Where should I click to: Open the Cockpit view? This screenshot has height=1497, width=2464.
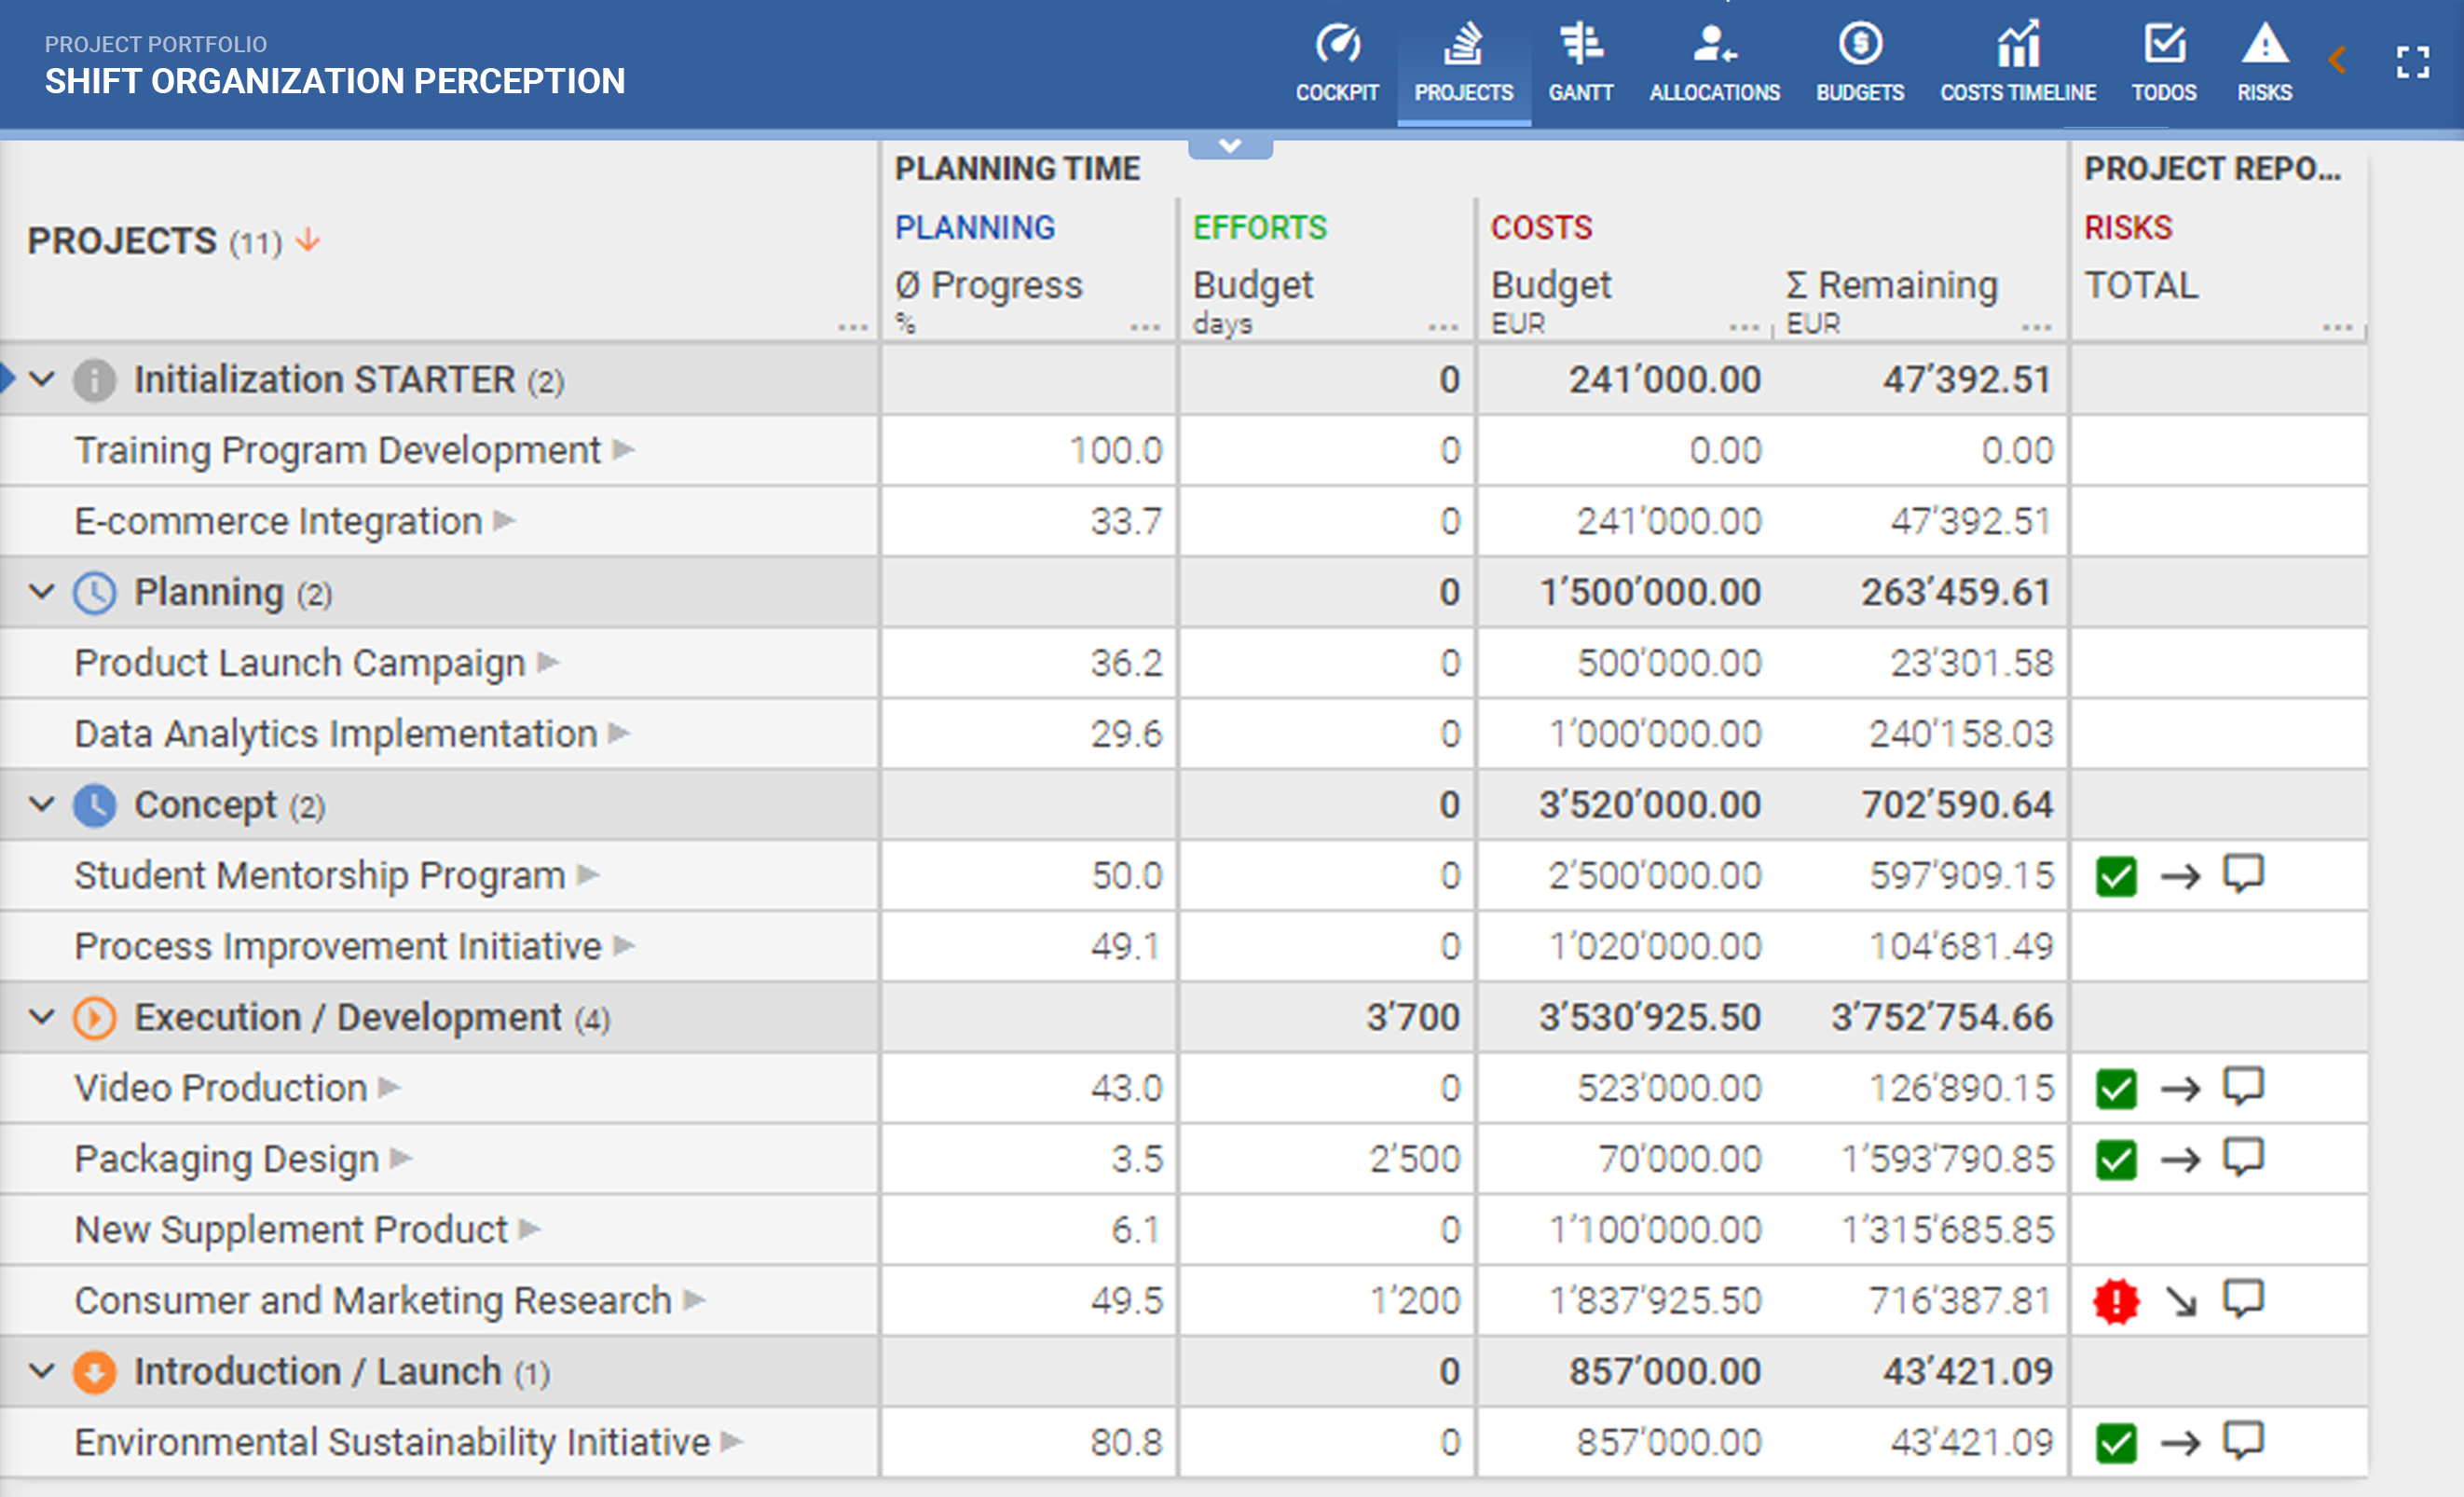click(x=1337, y=64)
